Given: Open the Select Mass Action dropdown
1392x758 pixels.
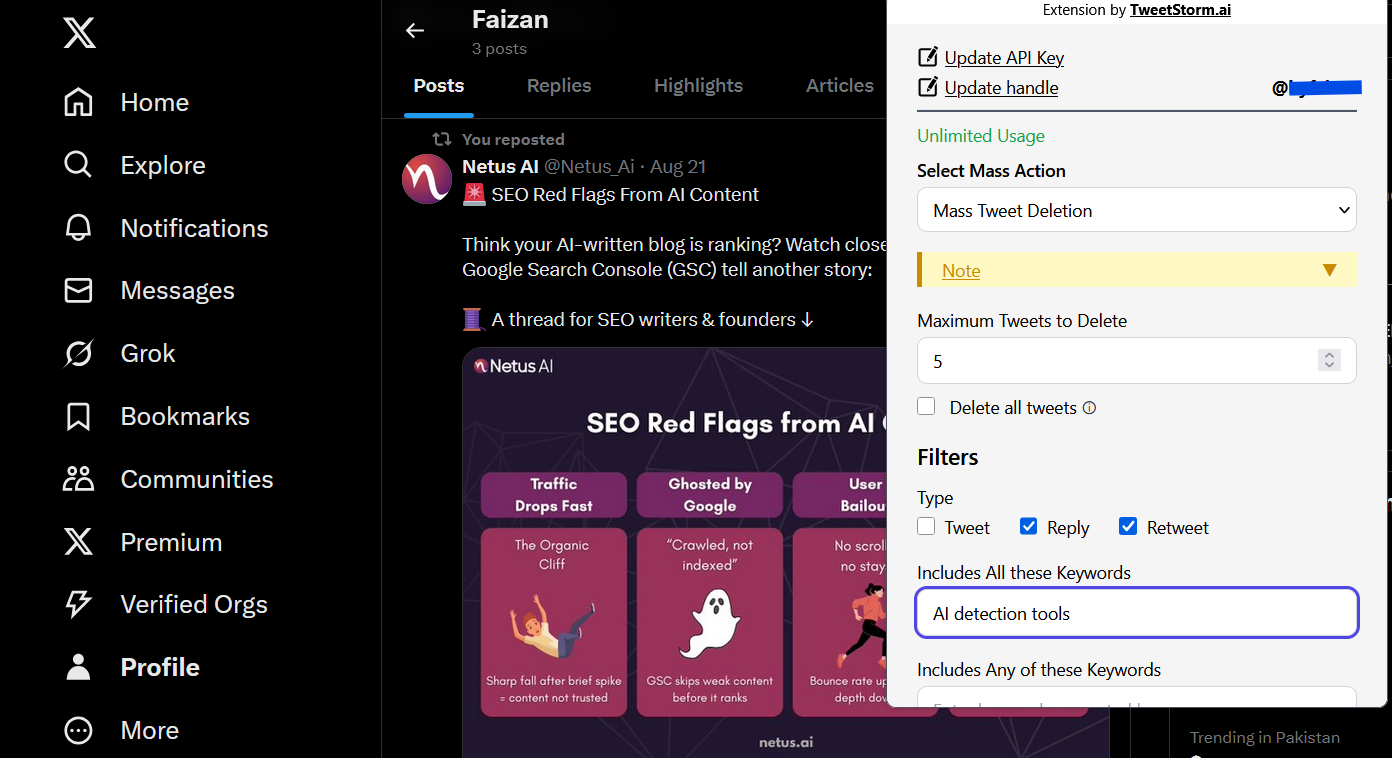Looking at the screenshot, I should [1136, 210].
